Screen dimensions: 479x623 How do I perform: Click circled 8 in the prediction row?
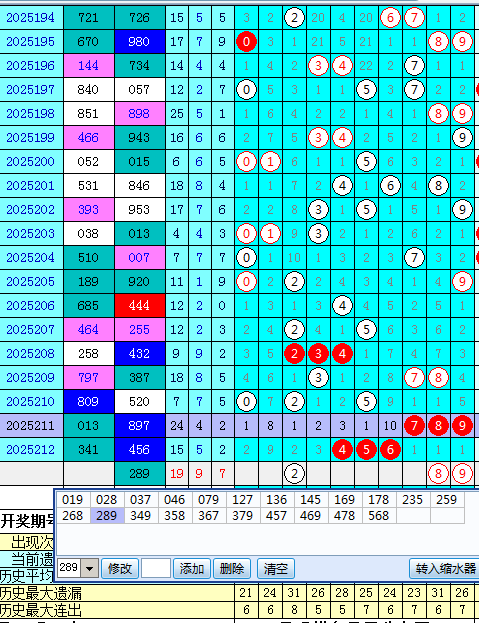(438, 473)
